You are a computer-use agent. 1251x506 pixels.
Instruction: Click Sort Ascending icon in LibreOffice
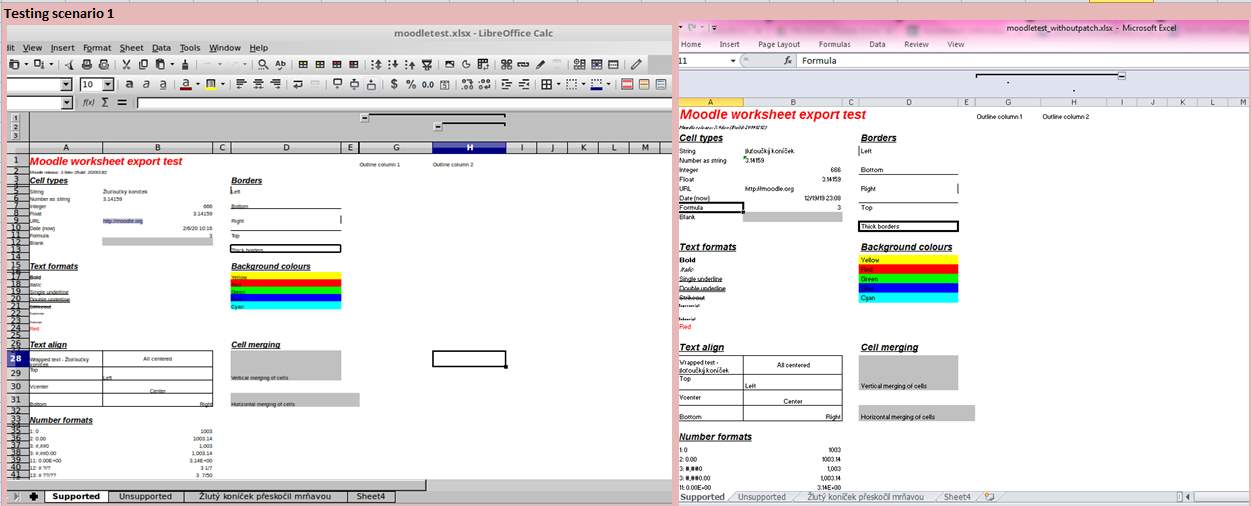click(393, 64)
